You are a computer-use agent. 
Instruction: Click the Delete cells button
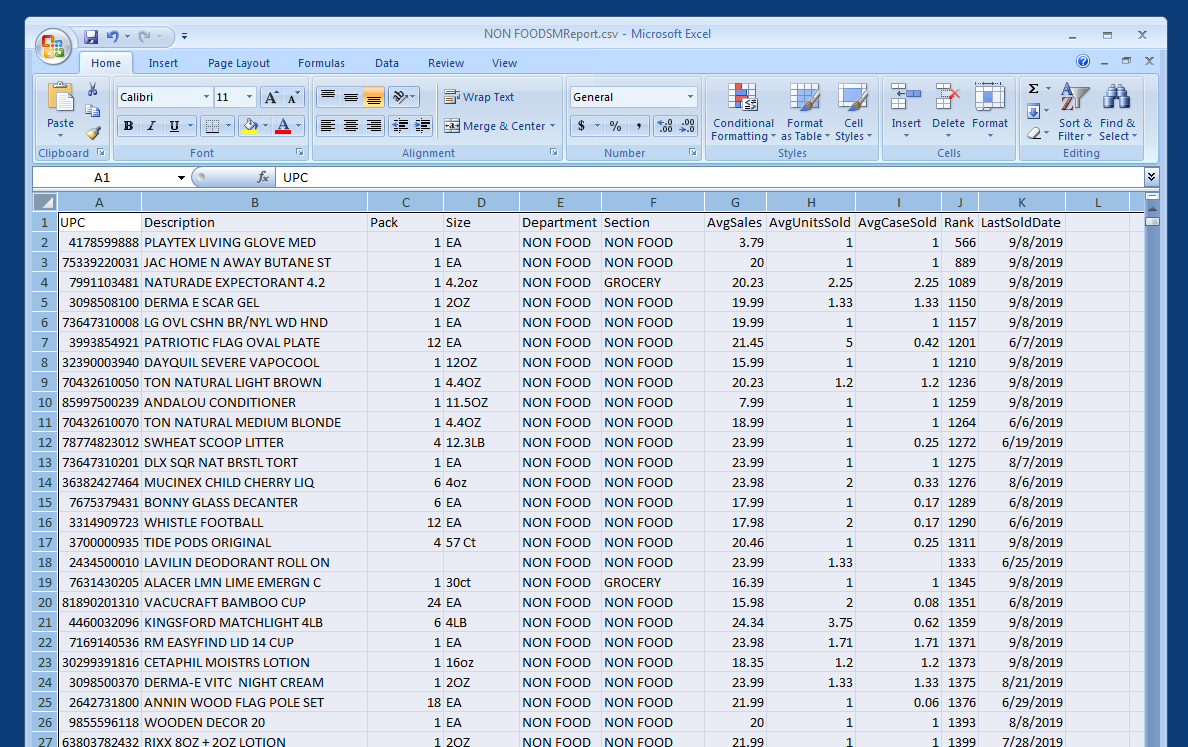948,111
